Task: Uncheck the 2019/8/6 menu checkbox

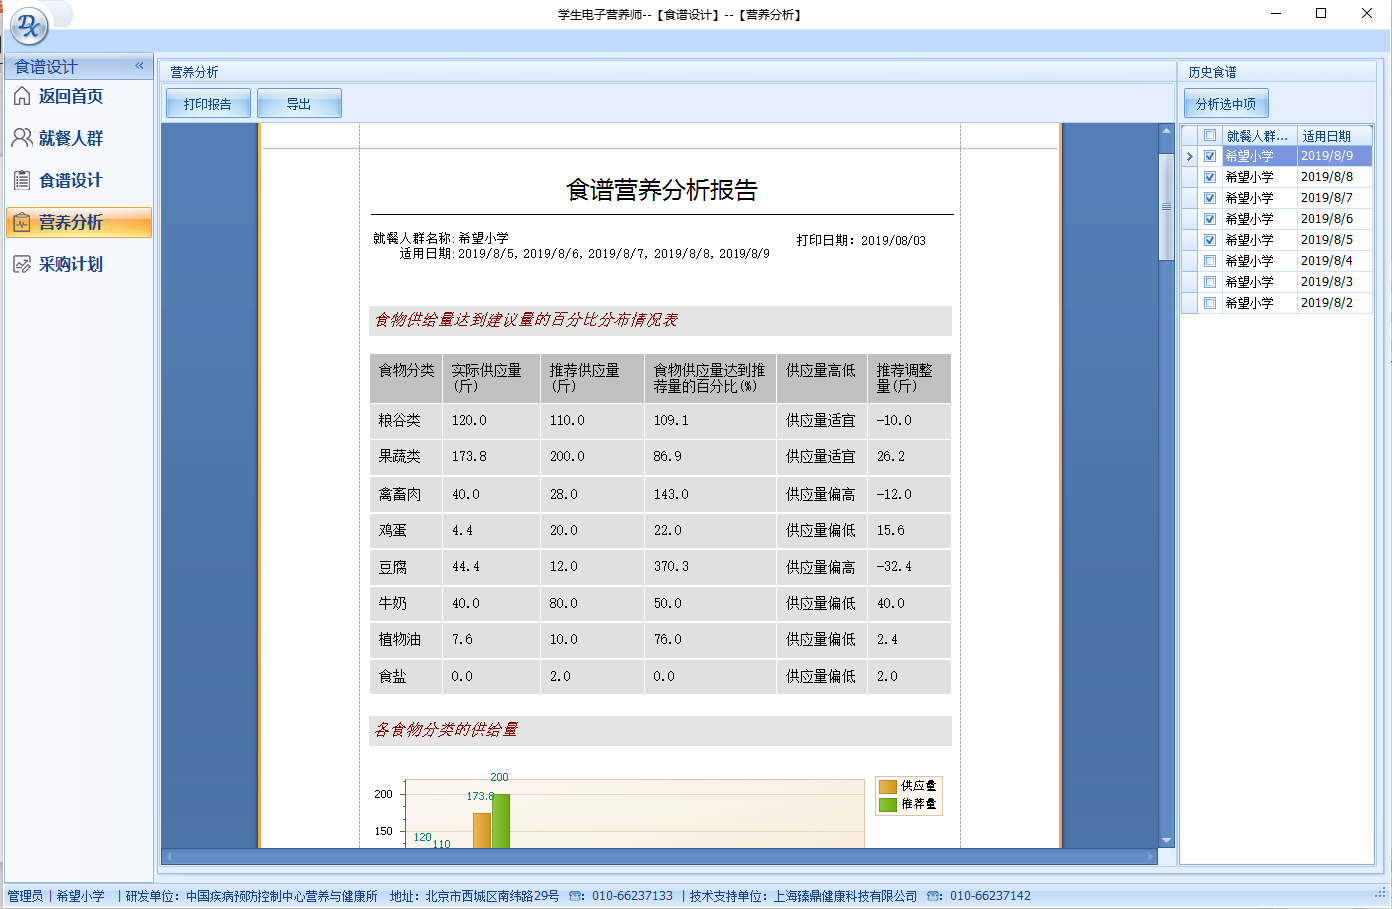Action: click(x=1210, y=219)
